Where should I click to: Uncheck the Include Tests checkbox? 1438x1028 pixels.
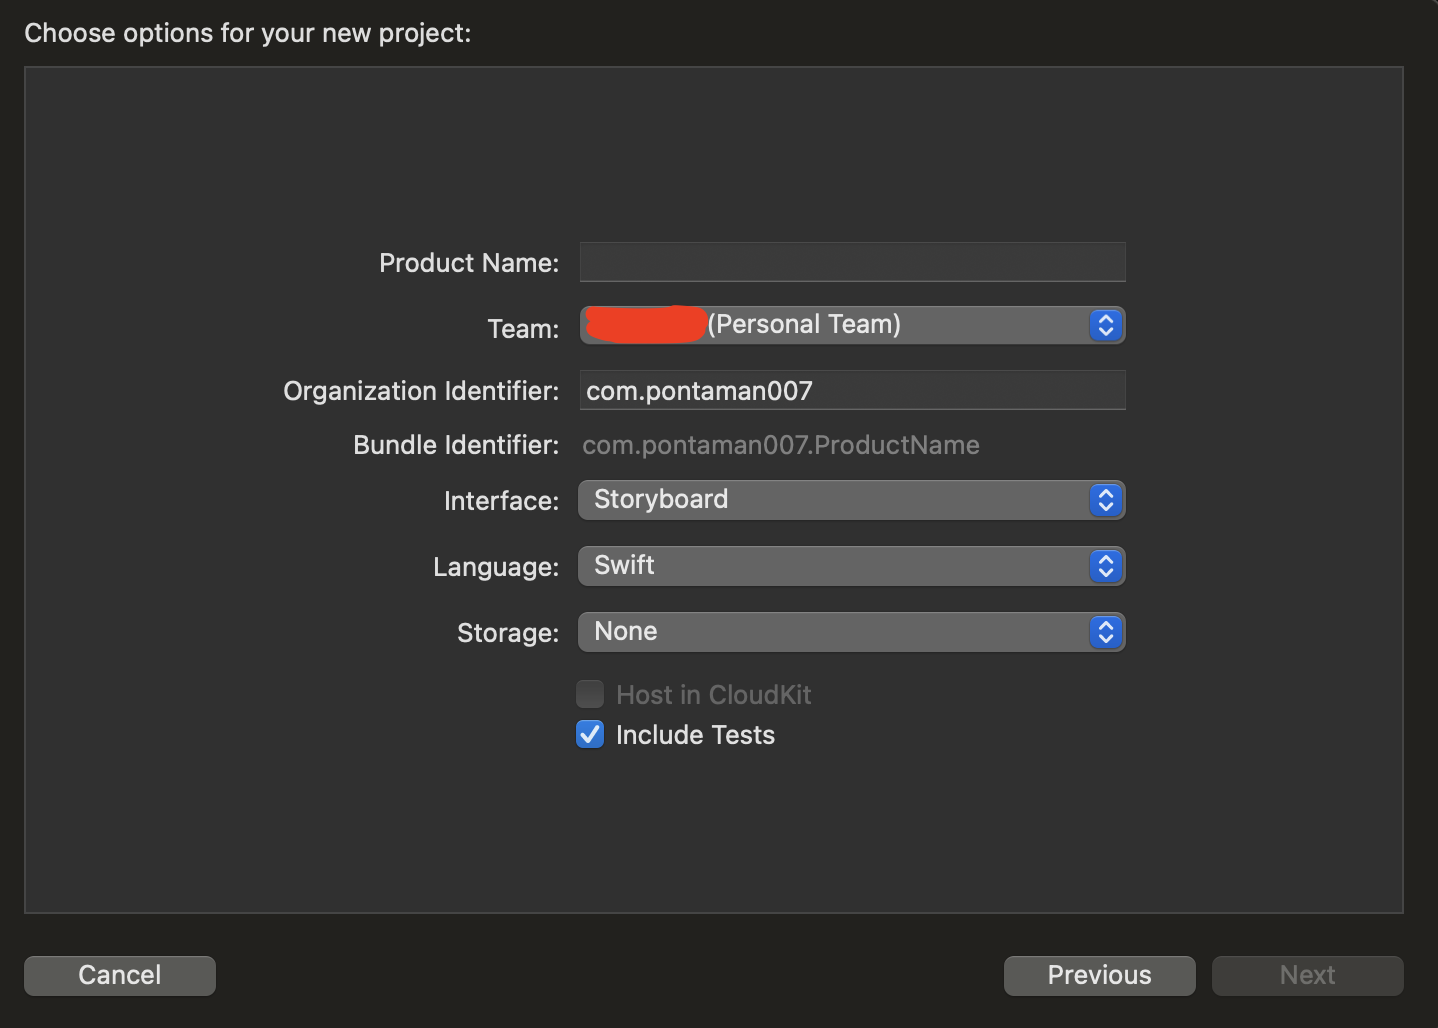click(x=590, y=735)
